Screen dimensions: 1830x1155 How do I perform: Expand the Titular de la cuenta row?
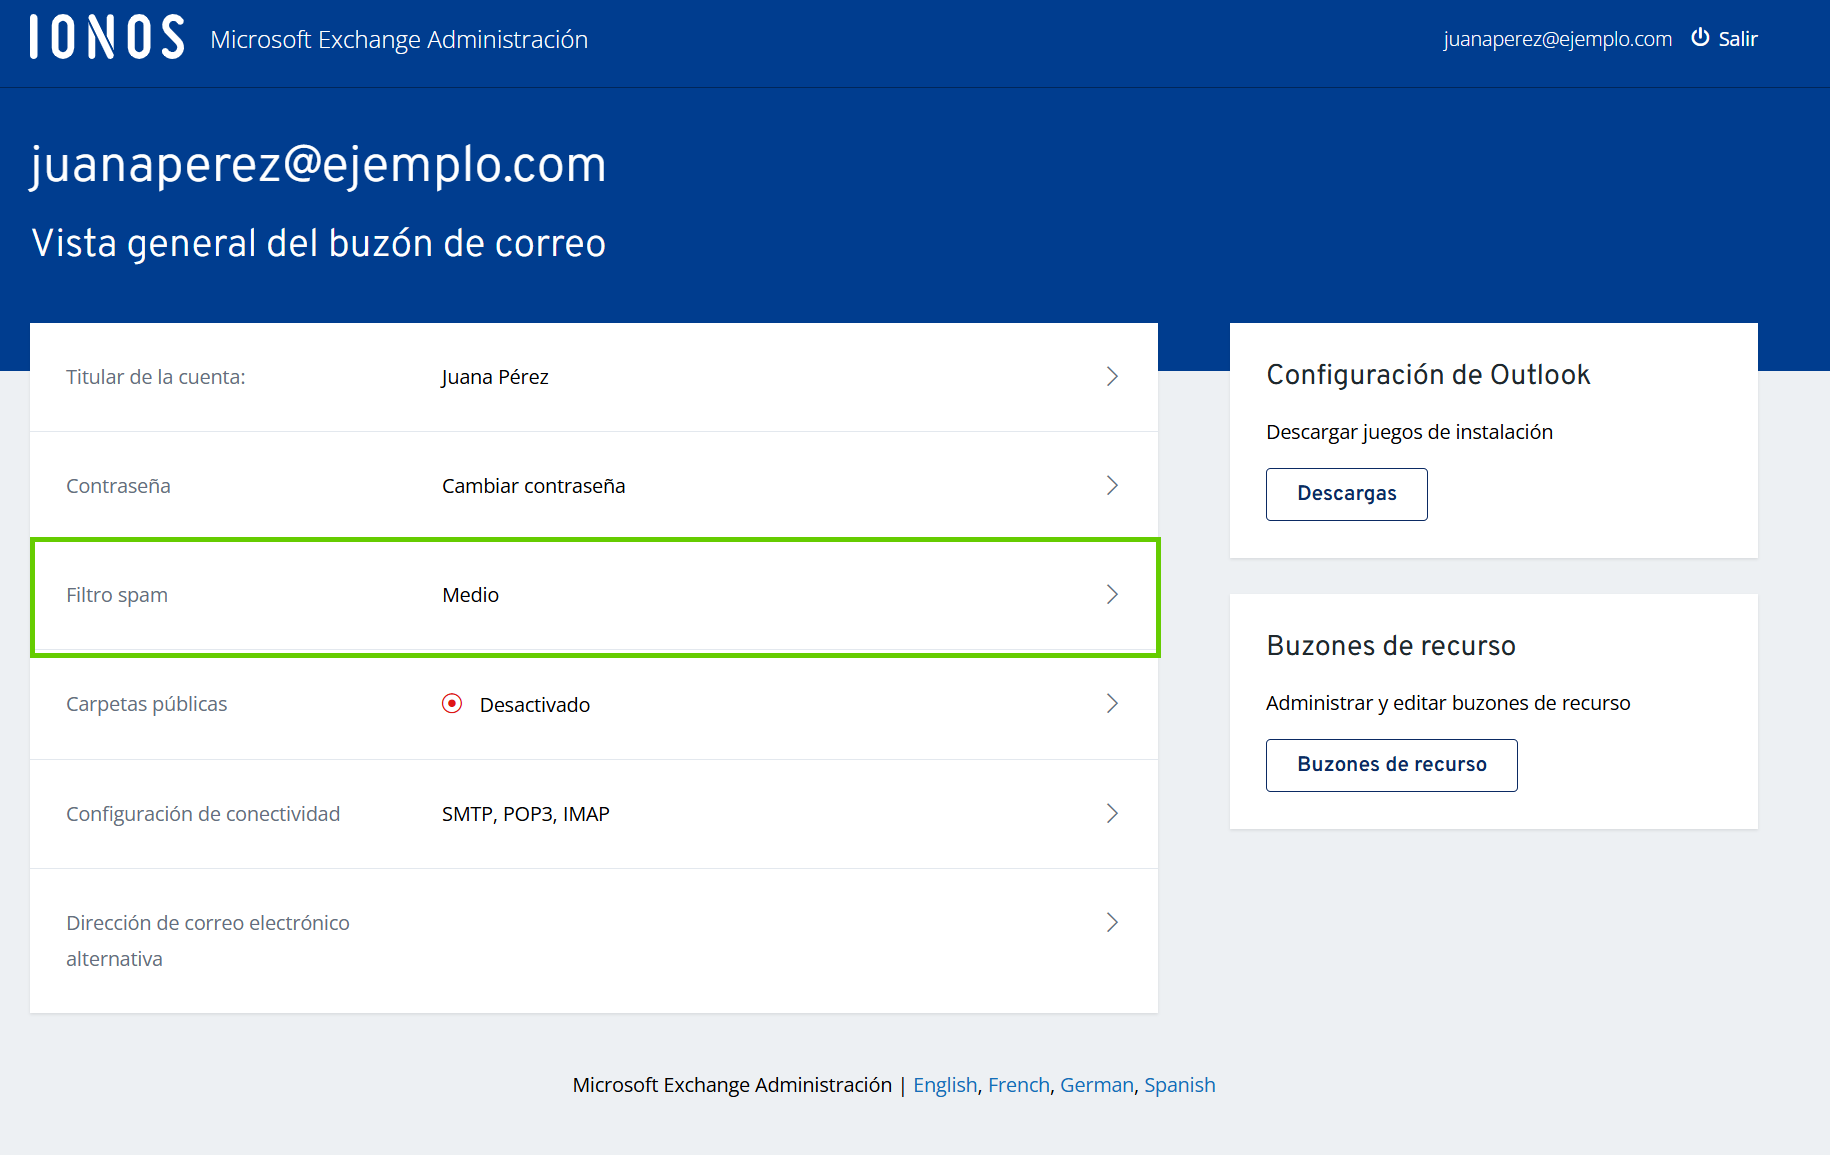(1112, 377)
